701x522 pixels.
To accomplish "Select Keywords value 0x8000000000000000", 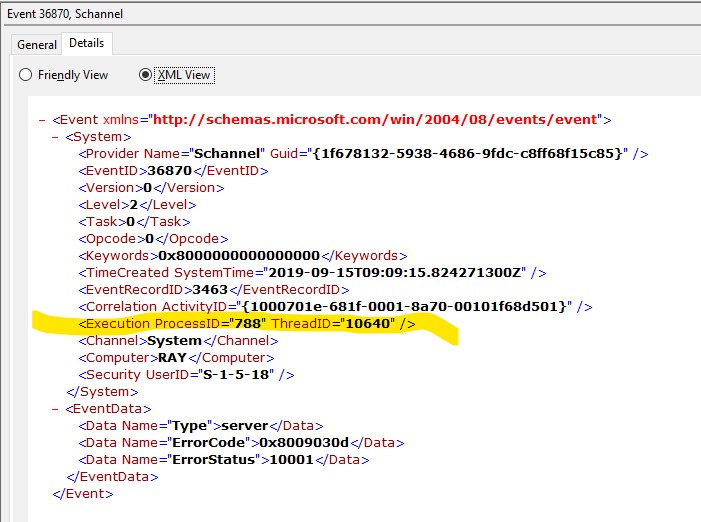I will 239,256.
